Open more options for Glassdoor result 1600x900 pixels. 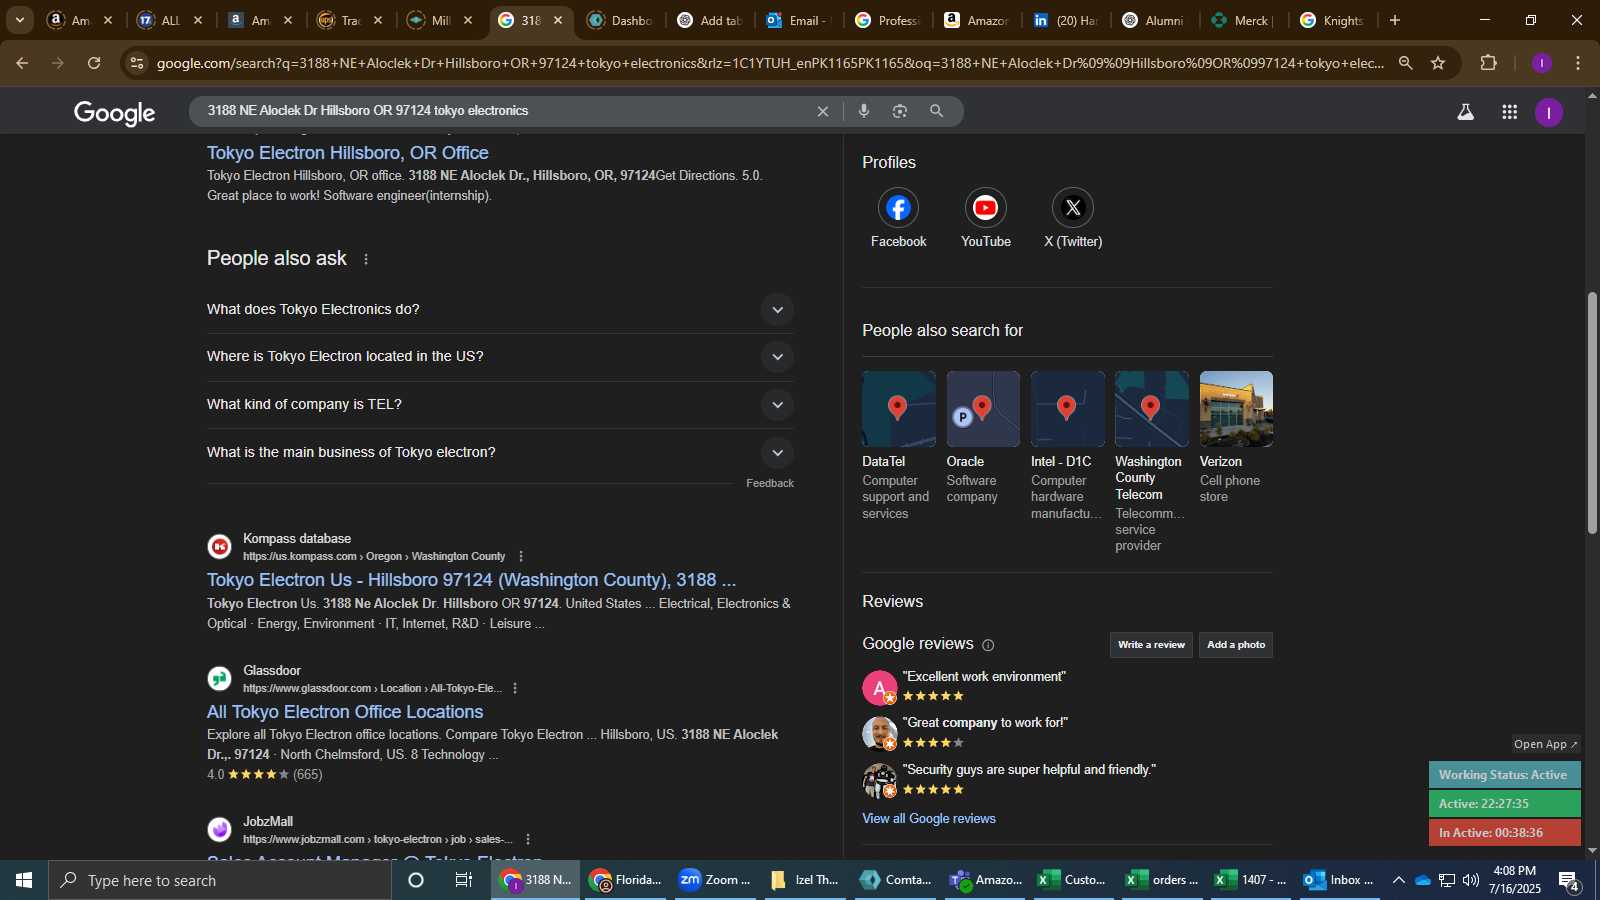[515, 688]
